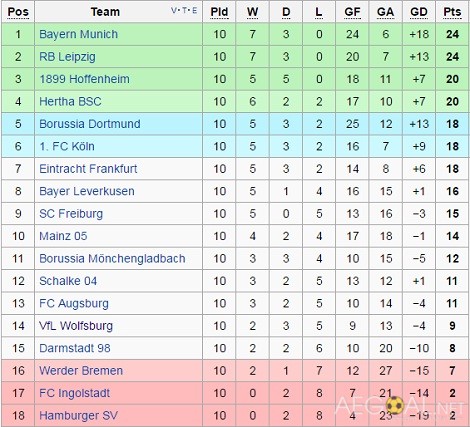Open Borussia Dortmund team page

(90, 124)
